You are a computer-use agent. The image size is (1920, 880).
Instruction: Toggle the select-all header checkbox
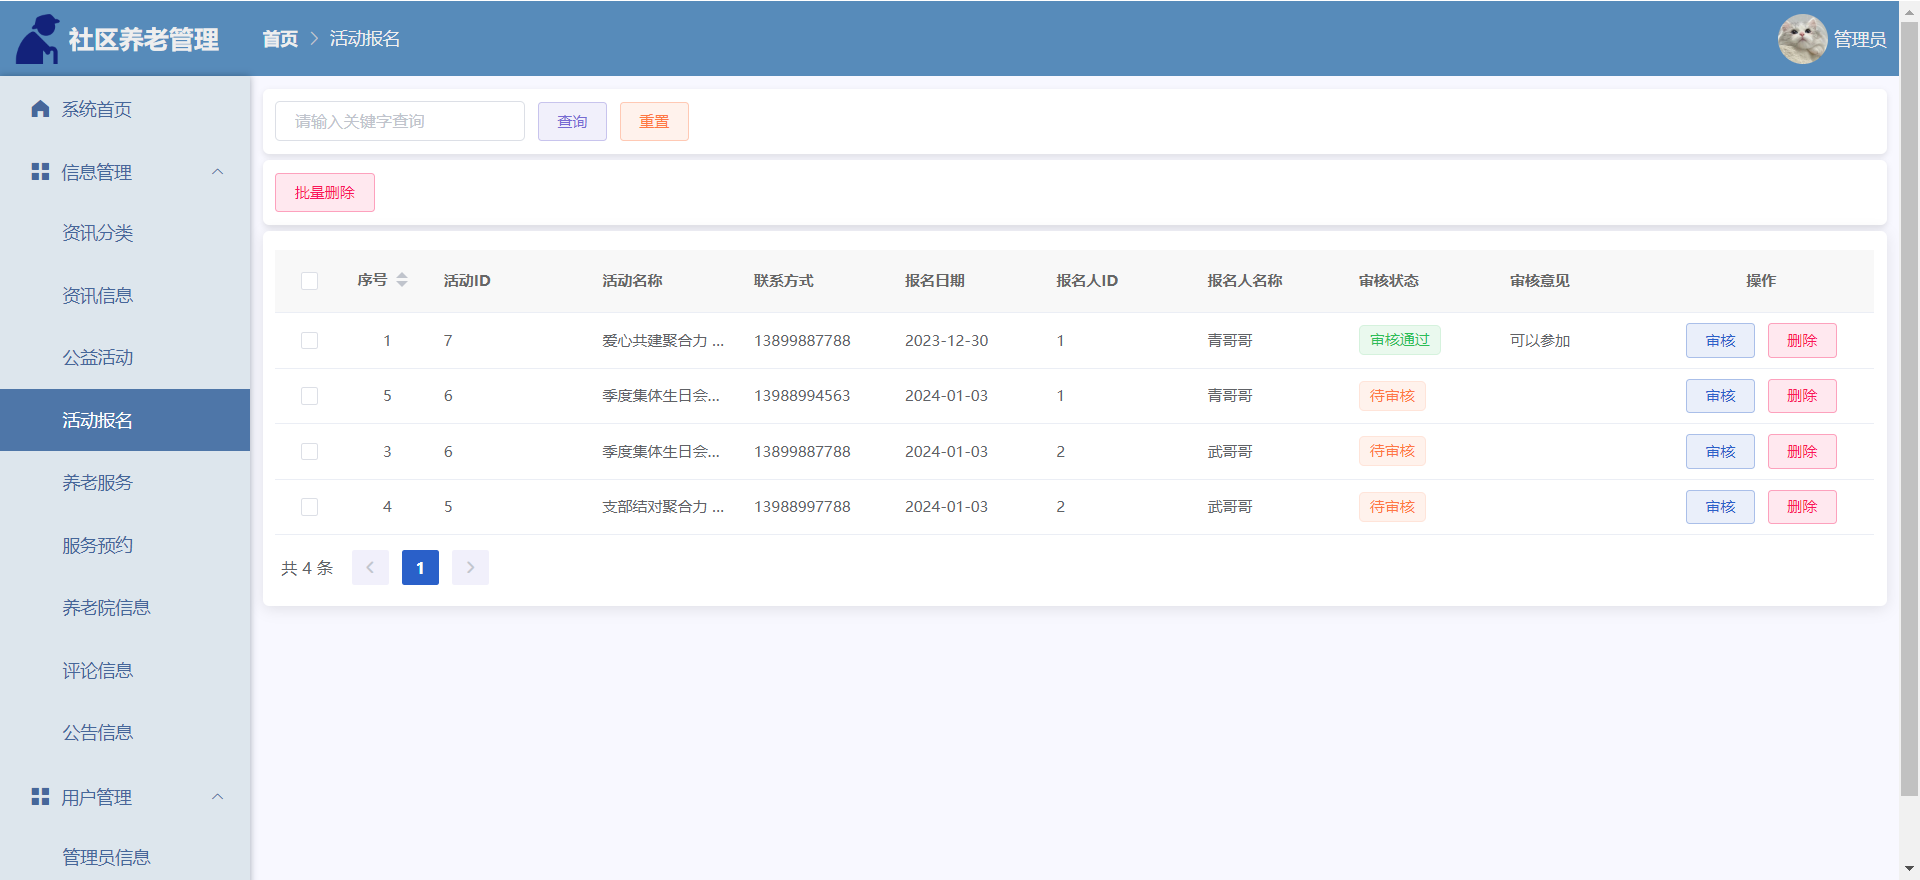[310, 281]
